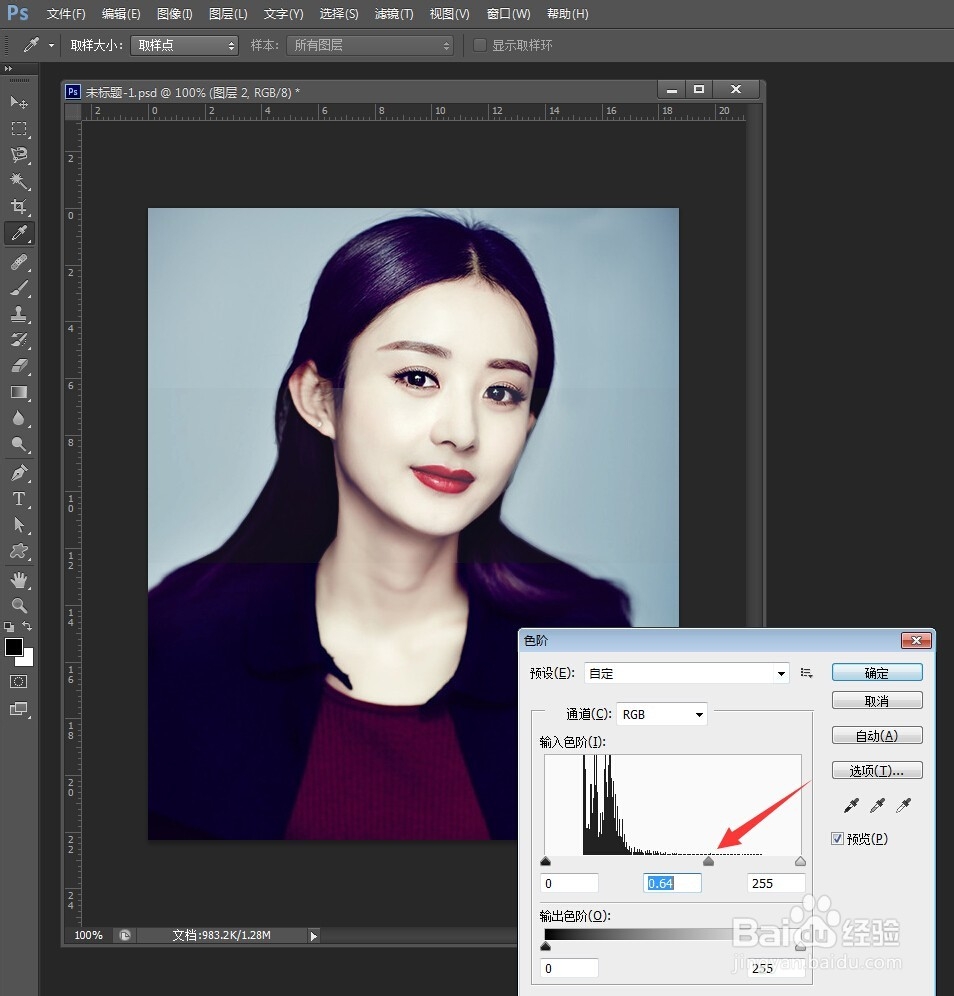Select the Type tool
This screenshot has height=996, width=954.
20,499
